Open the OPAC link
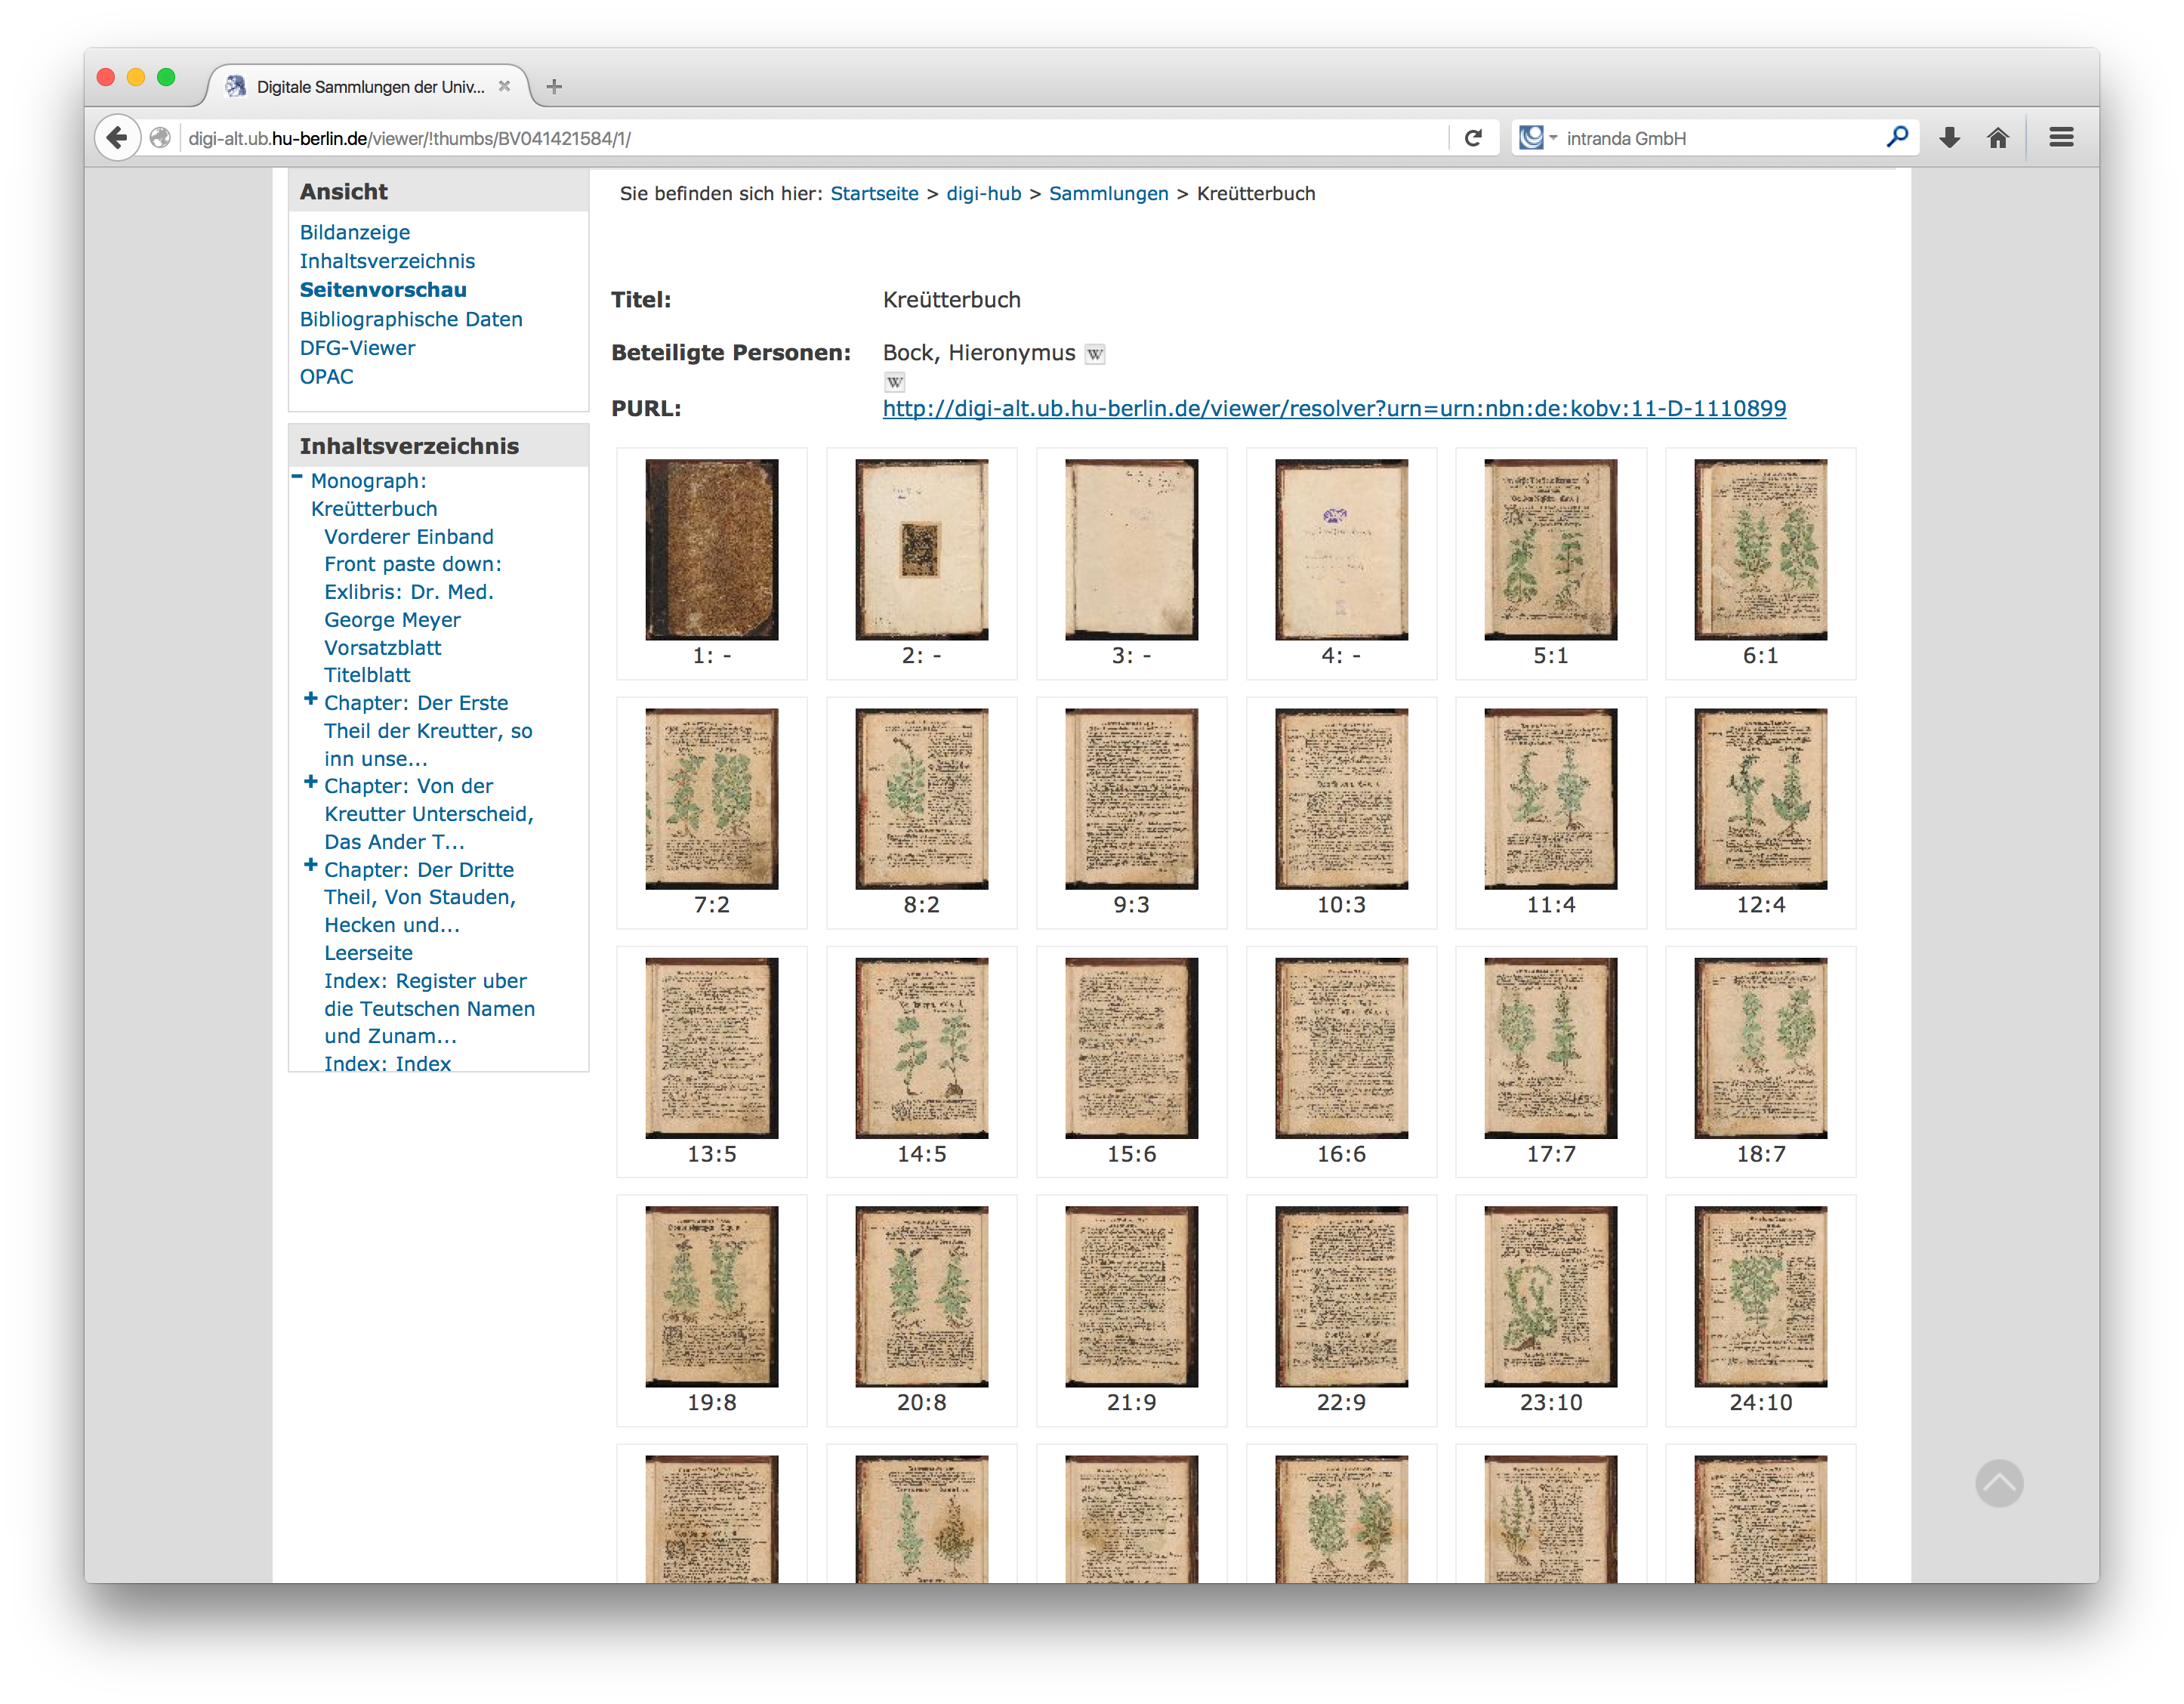The image size is (2184, 1704). click(x=326, y=377)
